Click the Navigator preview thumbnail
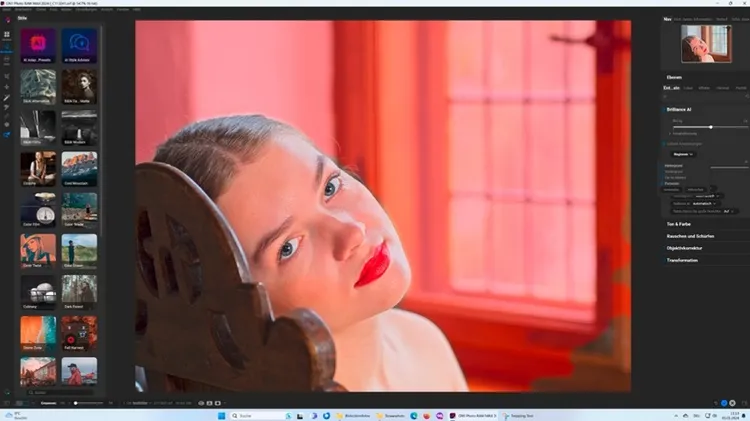The width and height of the screenshot is (750, 421). [706, 44]
